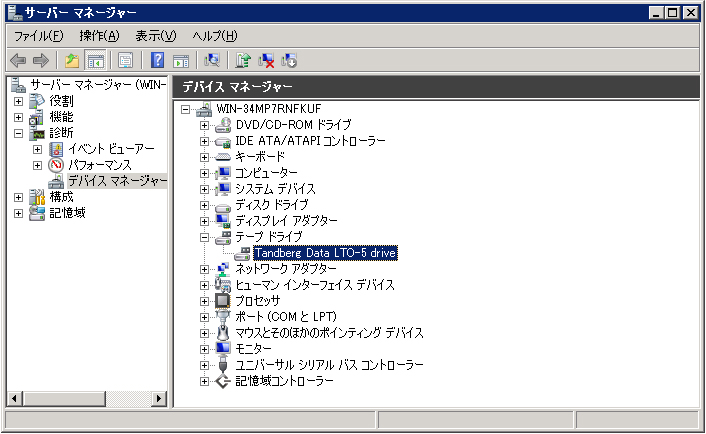706x434 pixels.
Task: Click the 診断 diagnostics icon
Action: [37, 133]
